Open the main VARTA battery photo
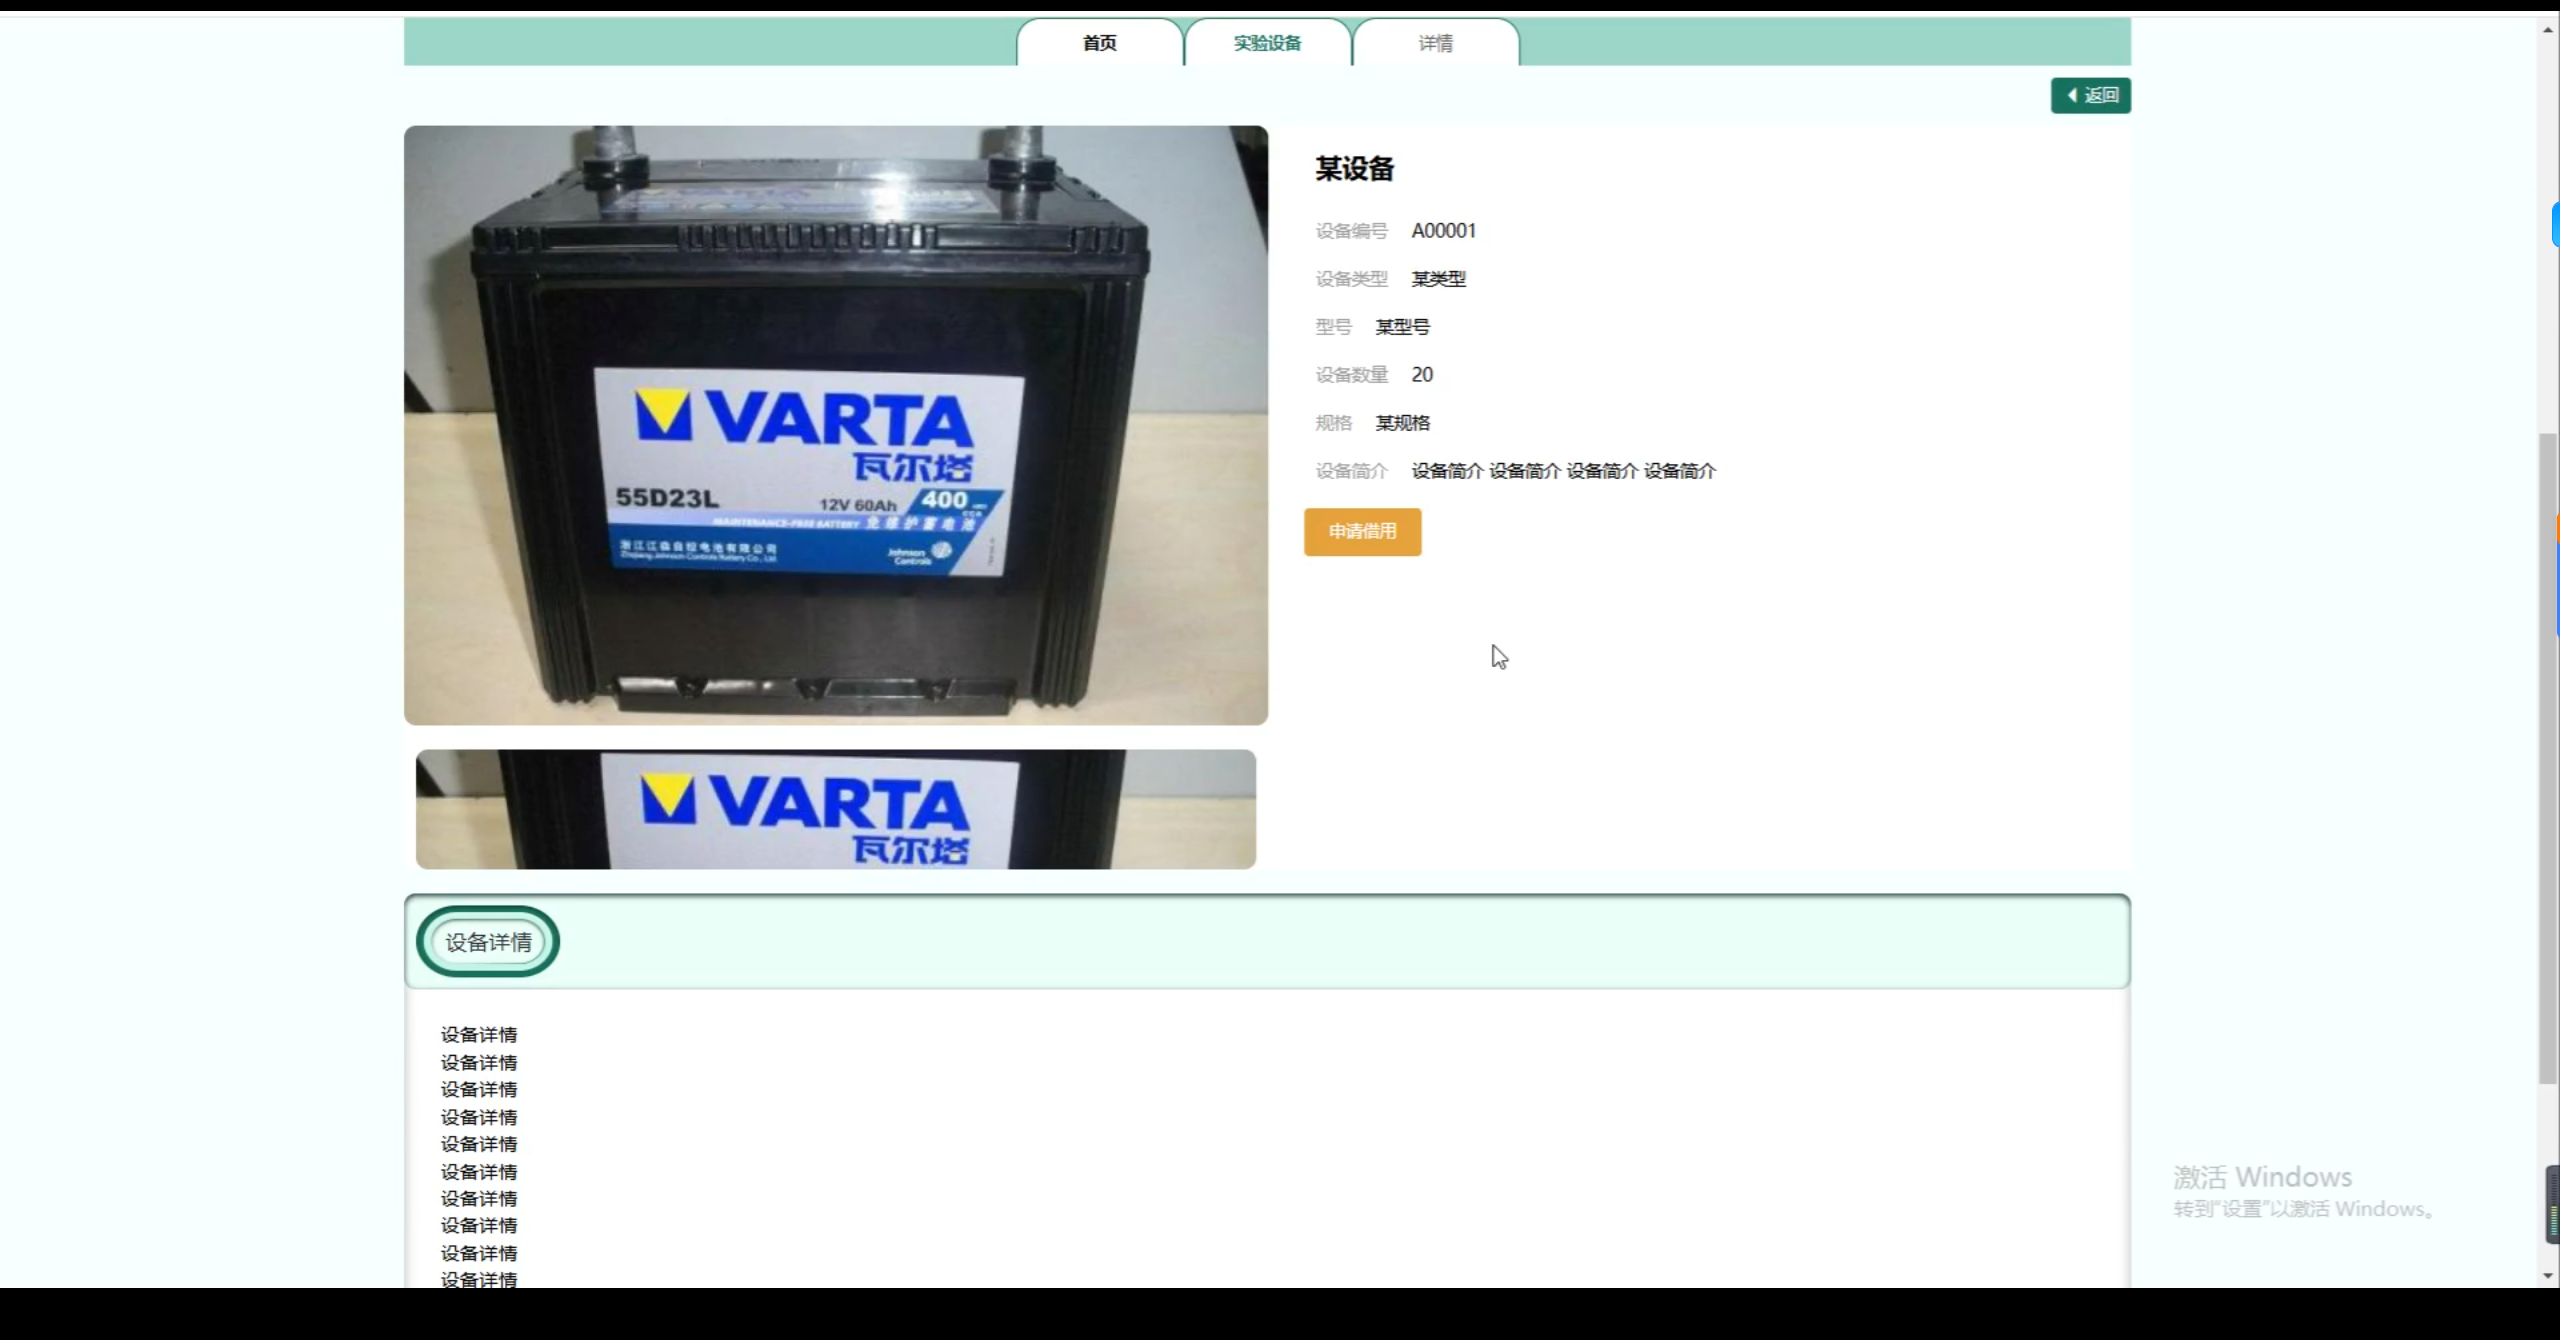 tap(835, 425)
